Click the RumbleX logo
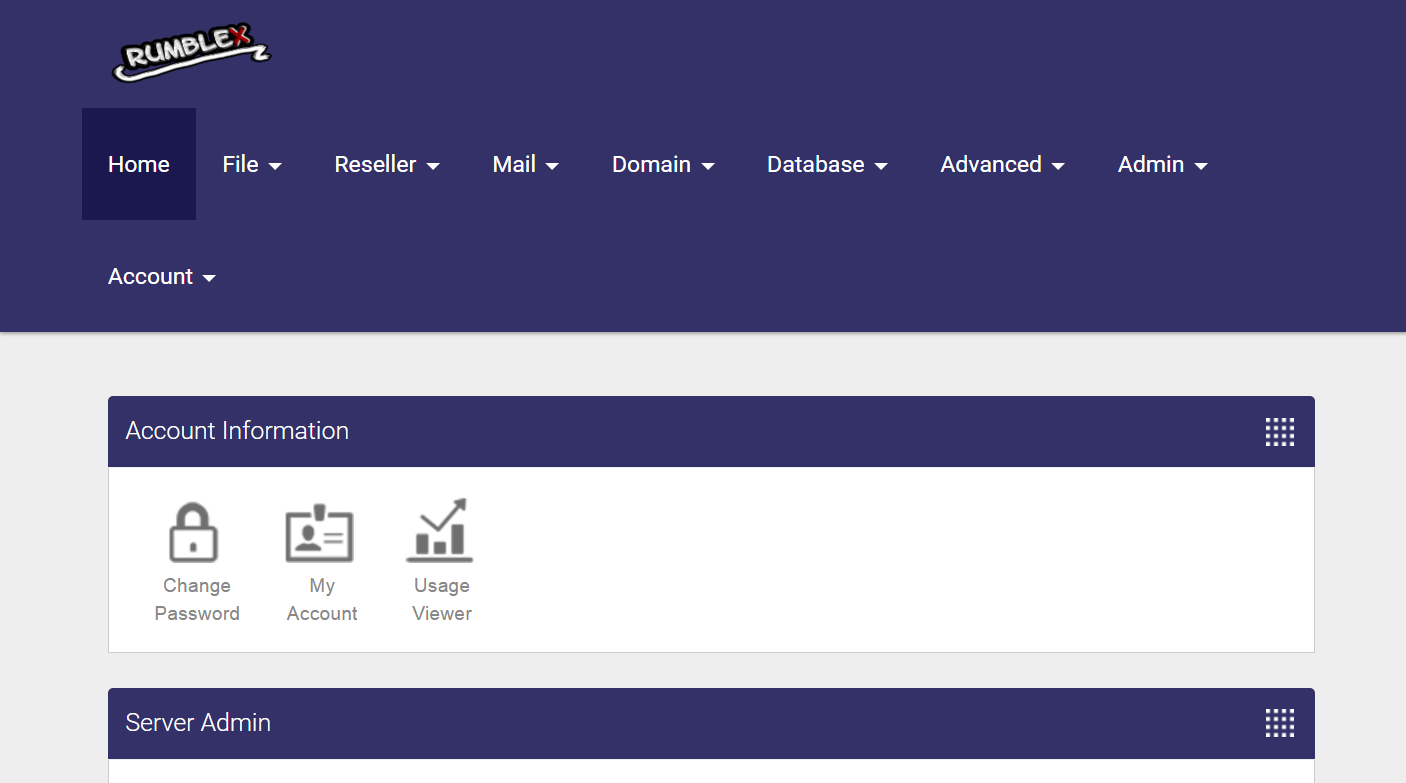 (x=190, y=53)
